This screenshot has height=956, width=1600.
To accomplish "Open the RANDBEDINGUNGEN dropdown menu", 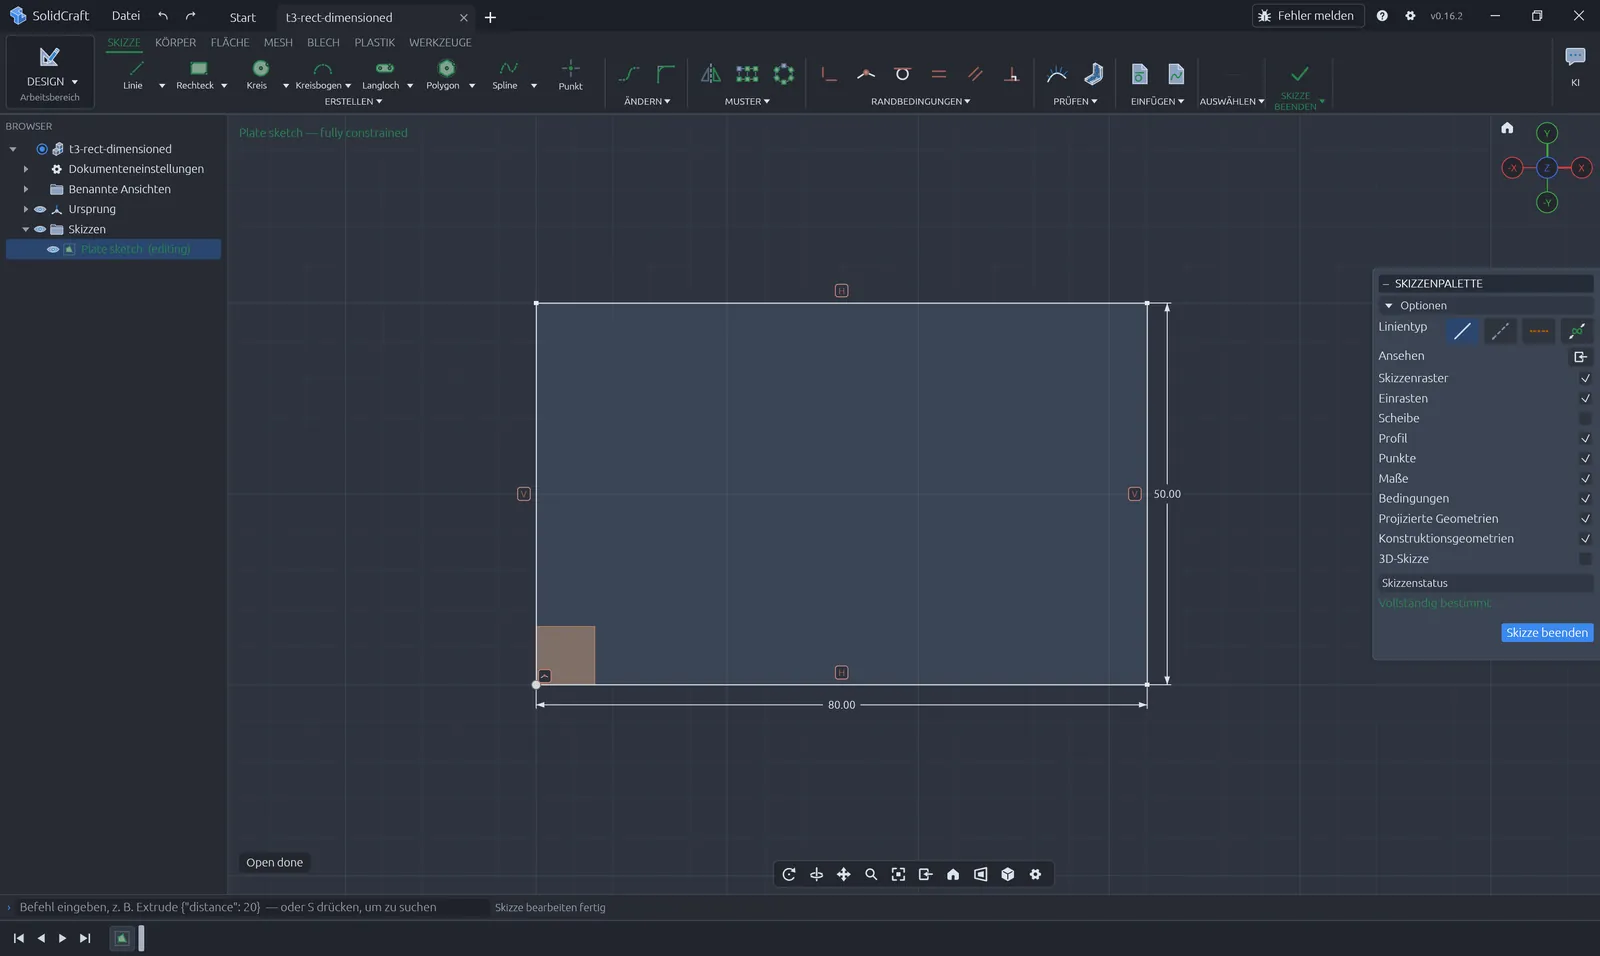I will pyautogui.click(x=920, y=101).
